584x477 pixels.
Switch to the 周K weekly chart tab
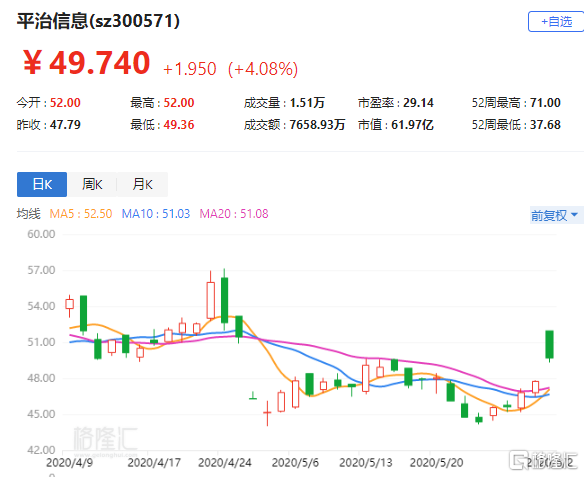tap(92, 184)
